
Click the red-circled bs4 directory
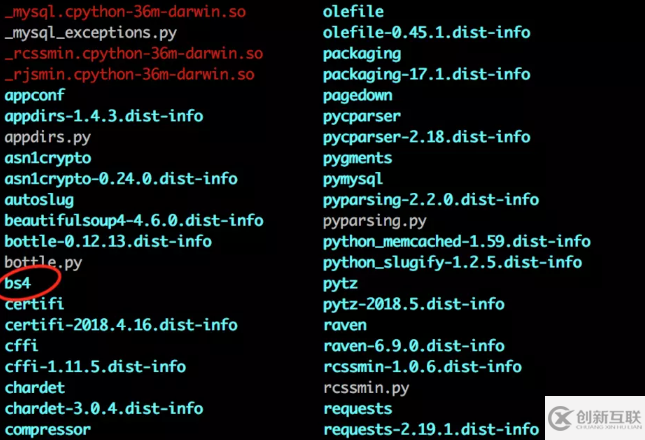tap(18, 283)
